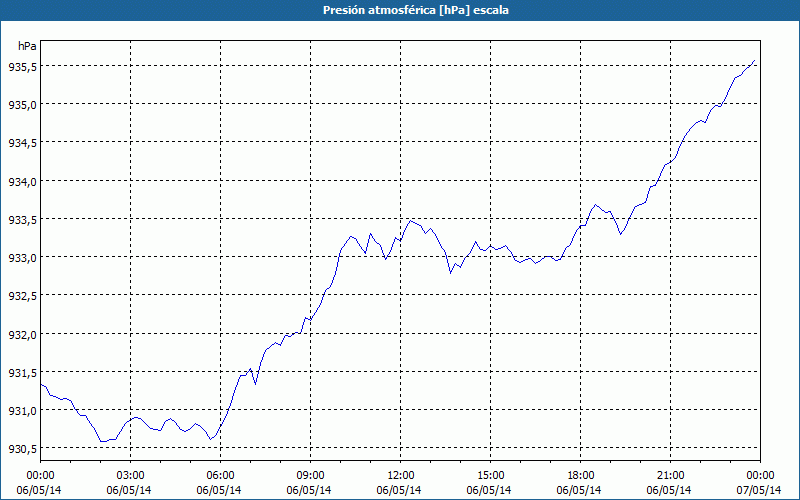Select the 06/05/14 date under 12:00
Screen dimensions: 800x500
click(x=399, y=490)
